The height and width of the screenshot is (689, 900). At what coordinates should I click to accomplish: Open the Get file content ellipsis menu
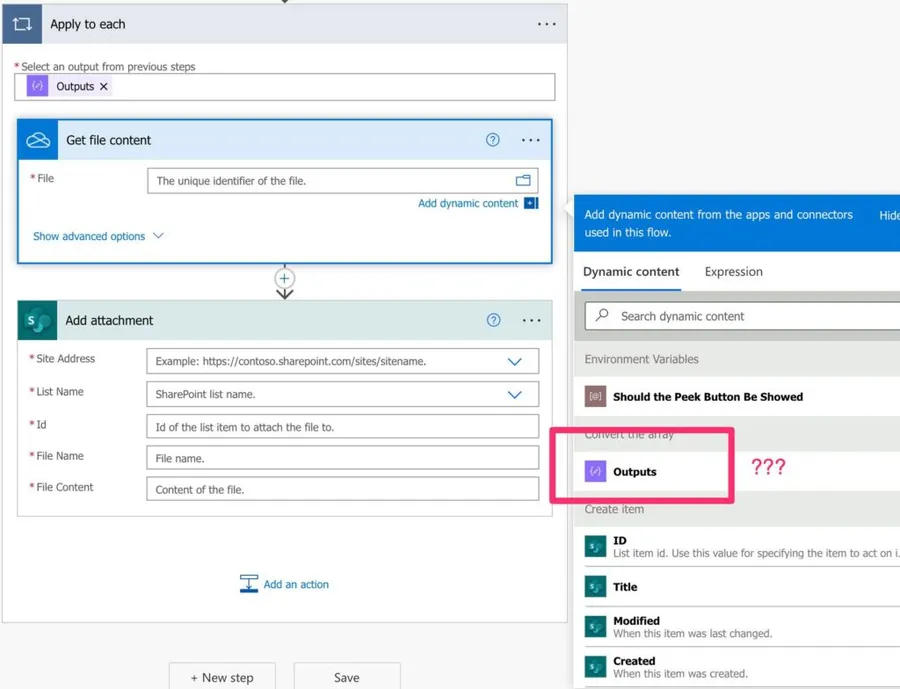click(x=530, y=140)
